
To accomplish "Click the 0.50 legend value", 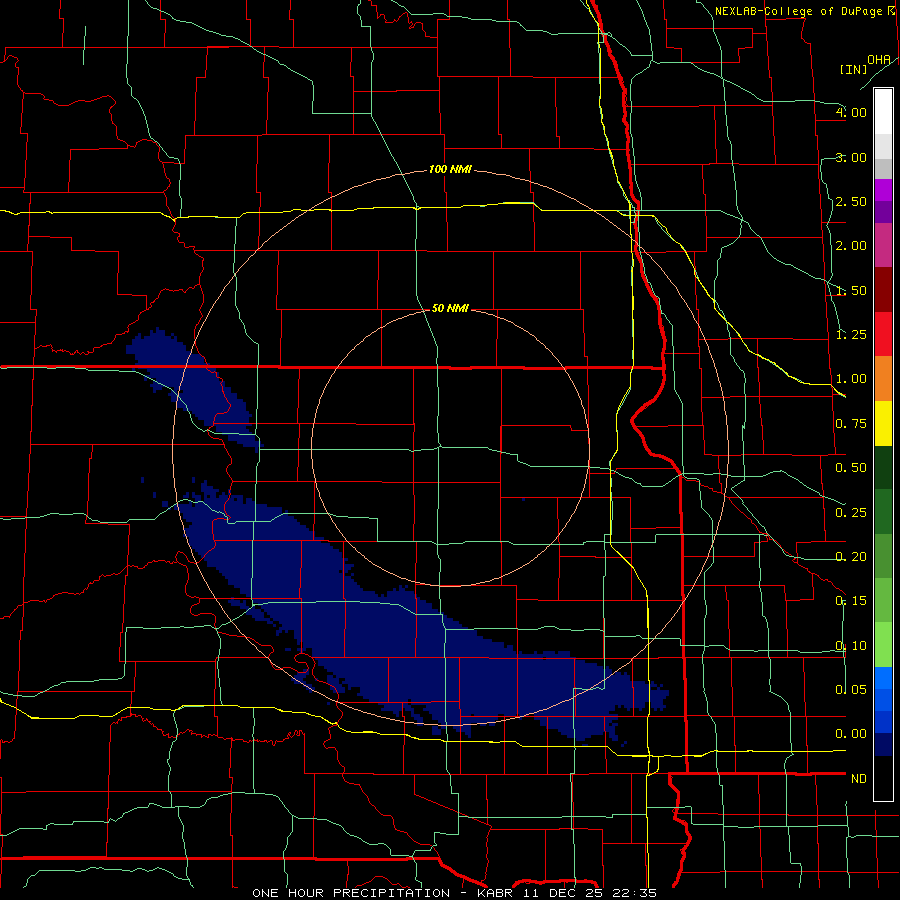I will (x=851, y=468).
